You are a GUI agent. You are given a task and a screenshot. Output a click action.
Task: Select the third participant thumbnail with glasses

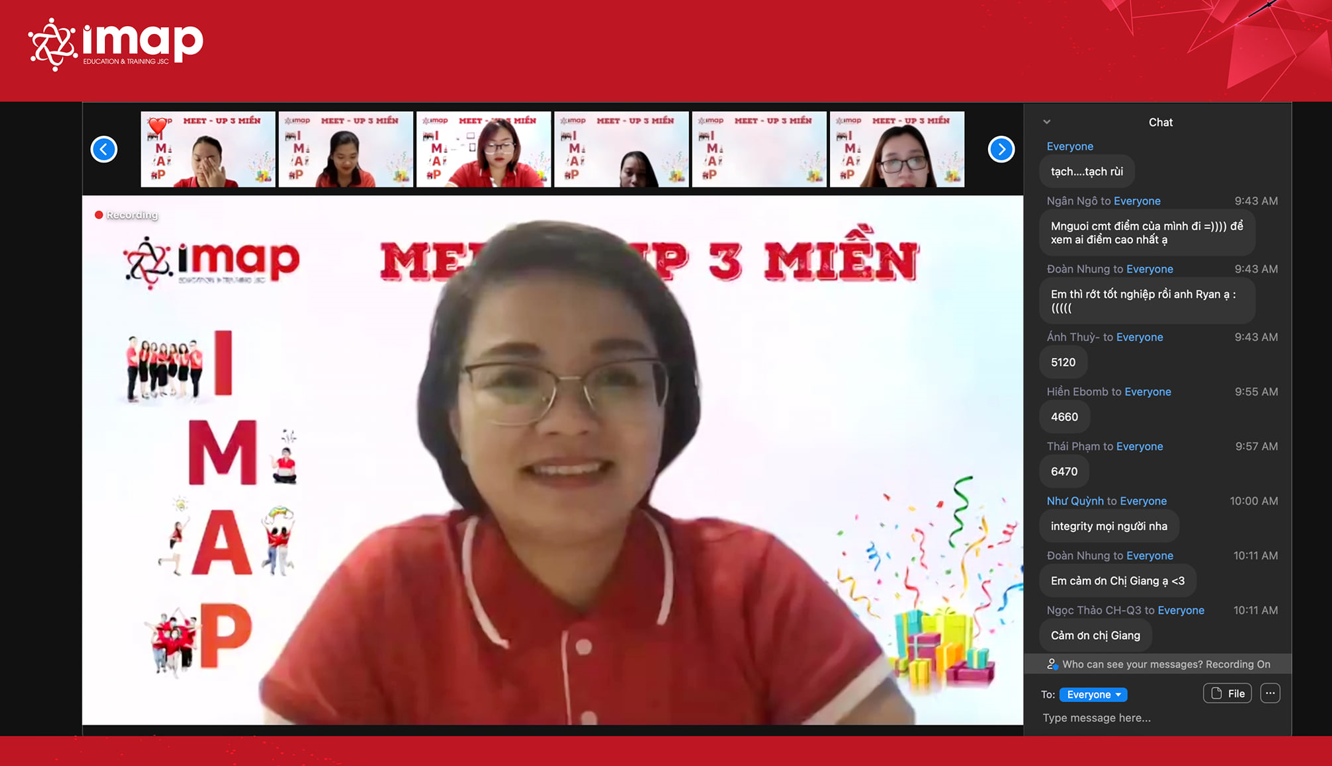(x=483, y=150)
